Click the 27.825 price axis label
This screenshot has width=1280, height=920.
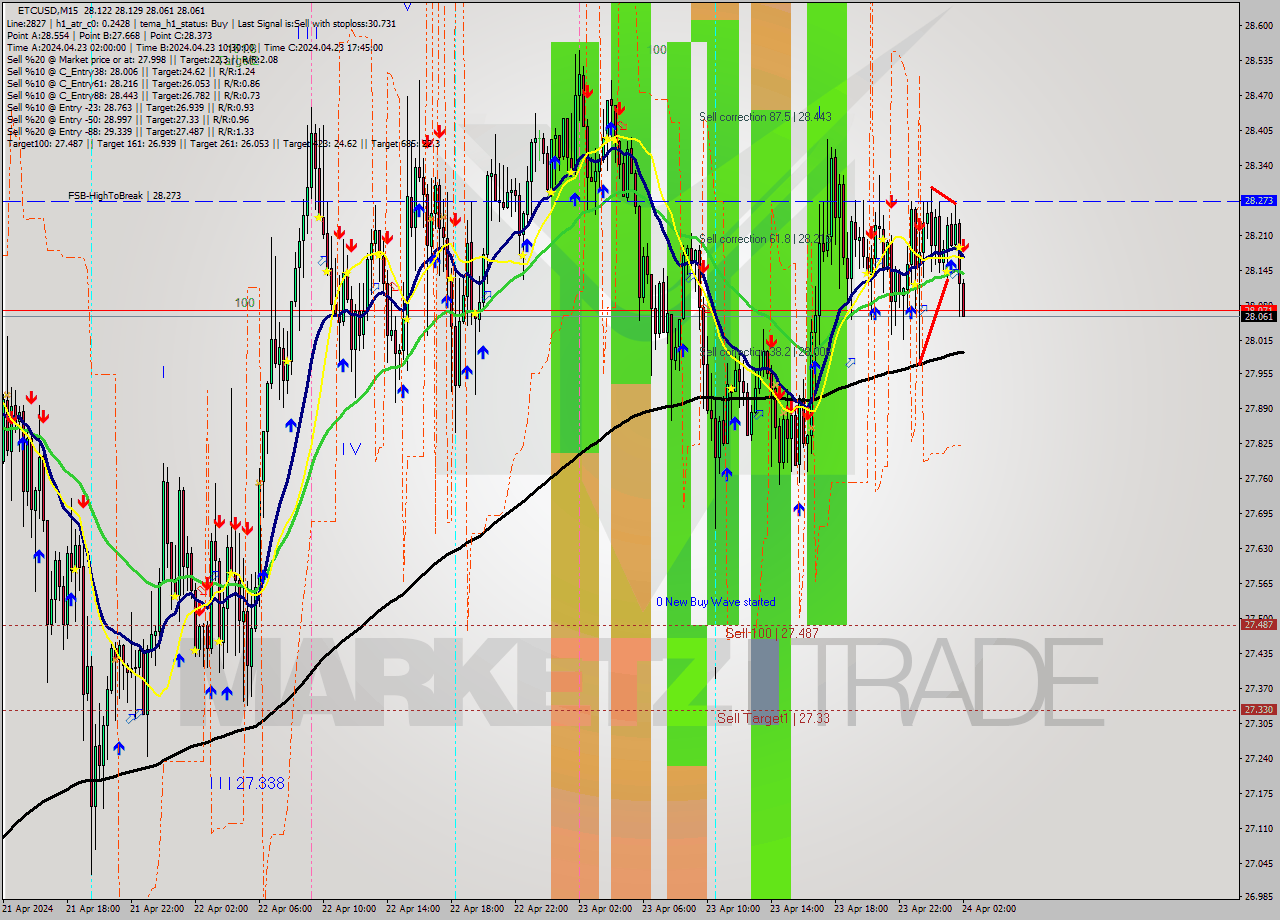click(x=1258, y=443)
